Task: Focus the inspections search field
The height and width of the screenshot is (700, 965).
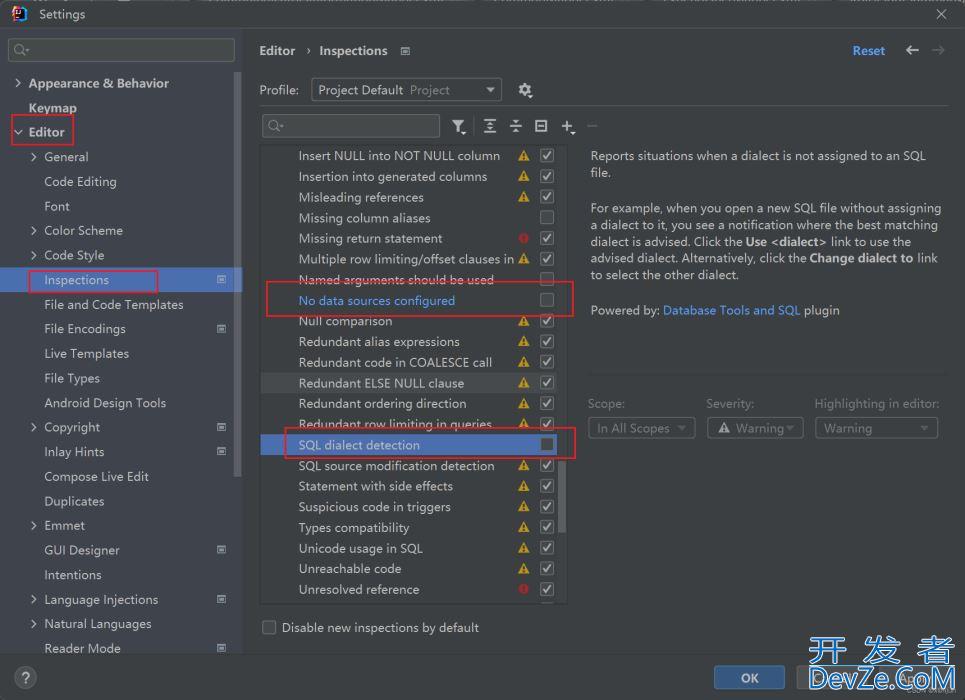Action: click(x=351, y=126)
